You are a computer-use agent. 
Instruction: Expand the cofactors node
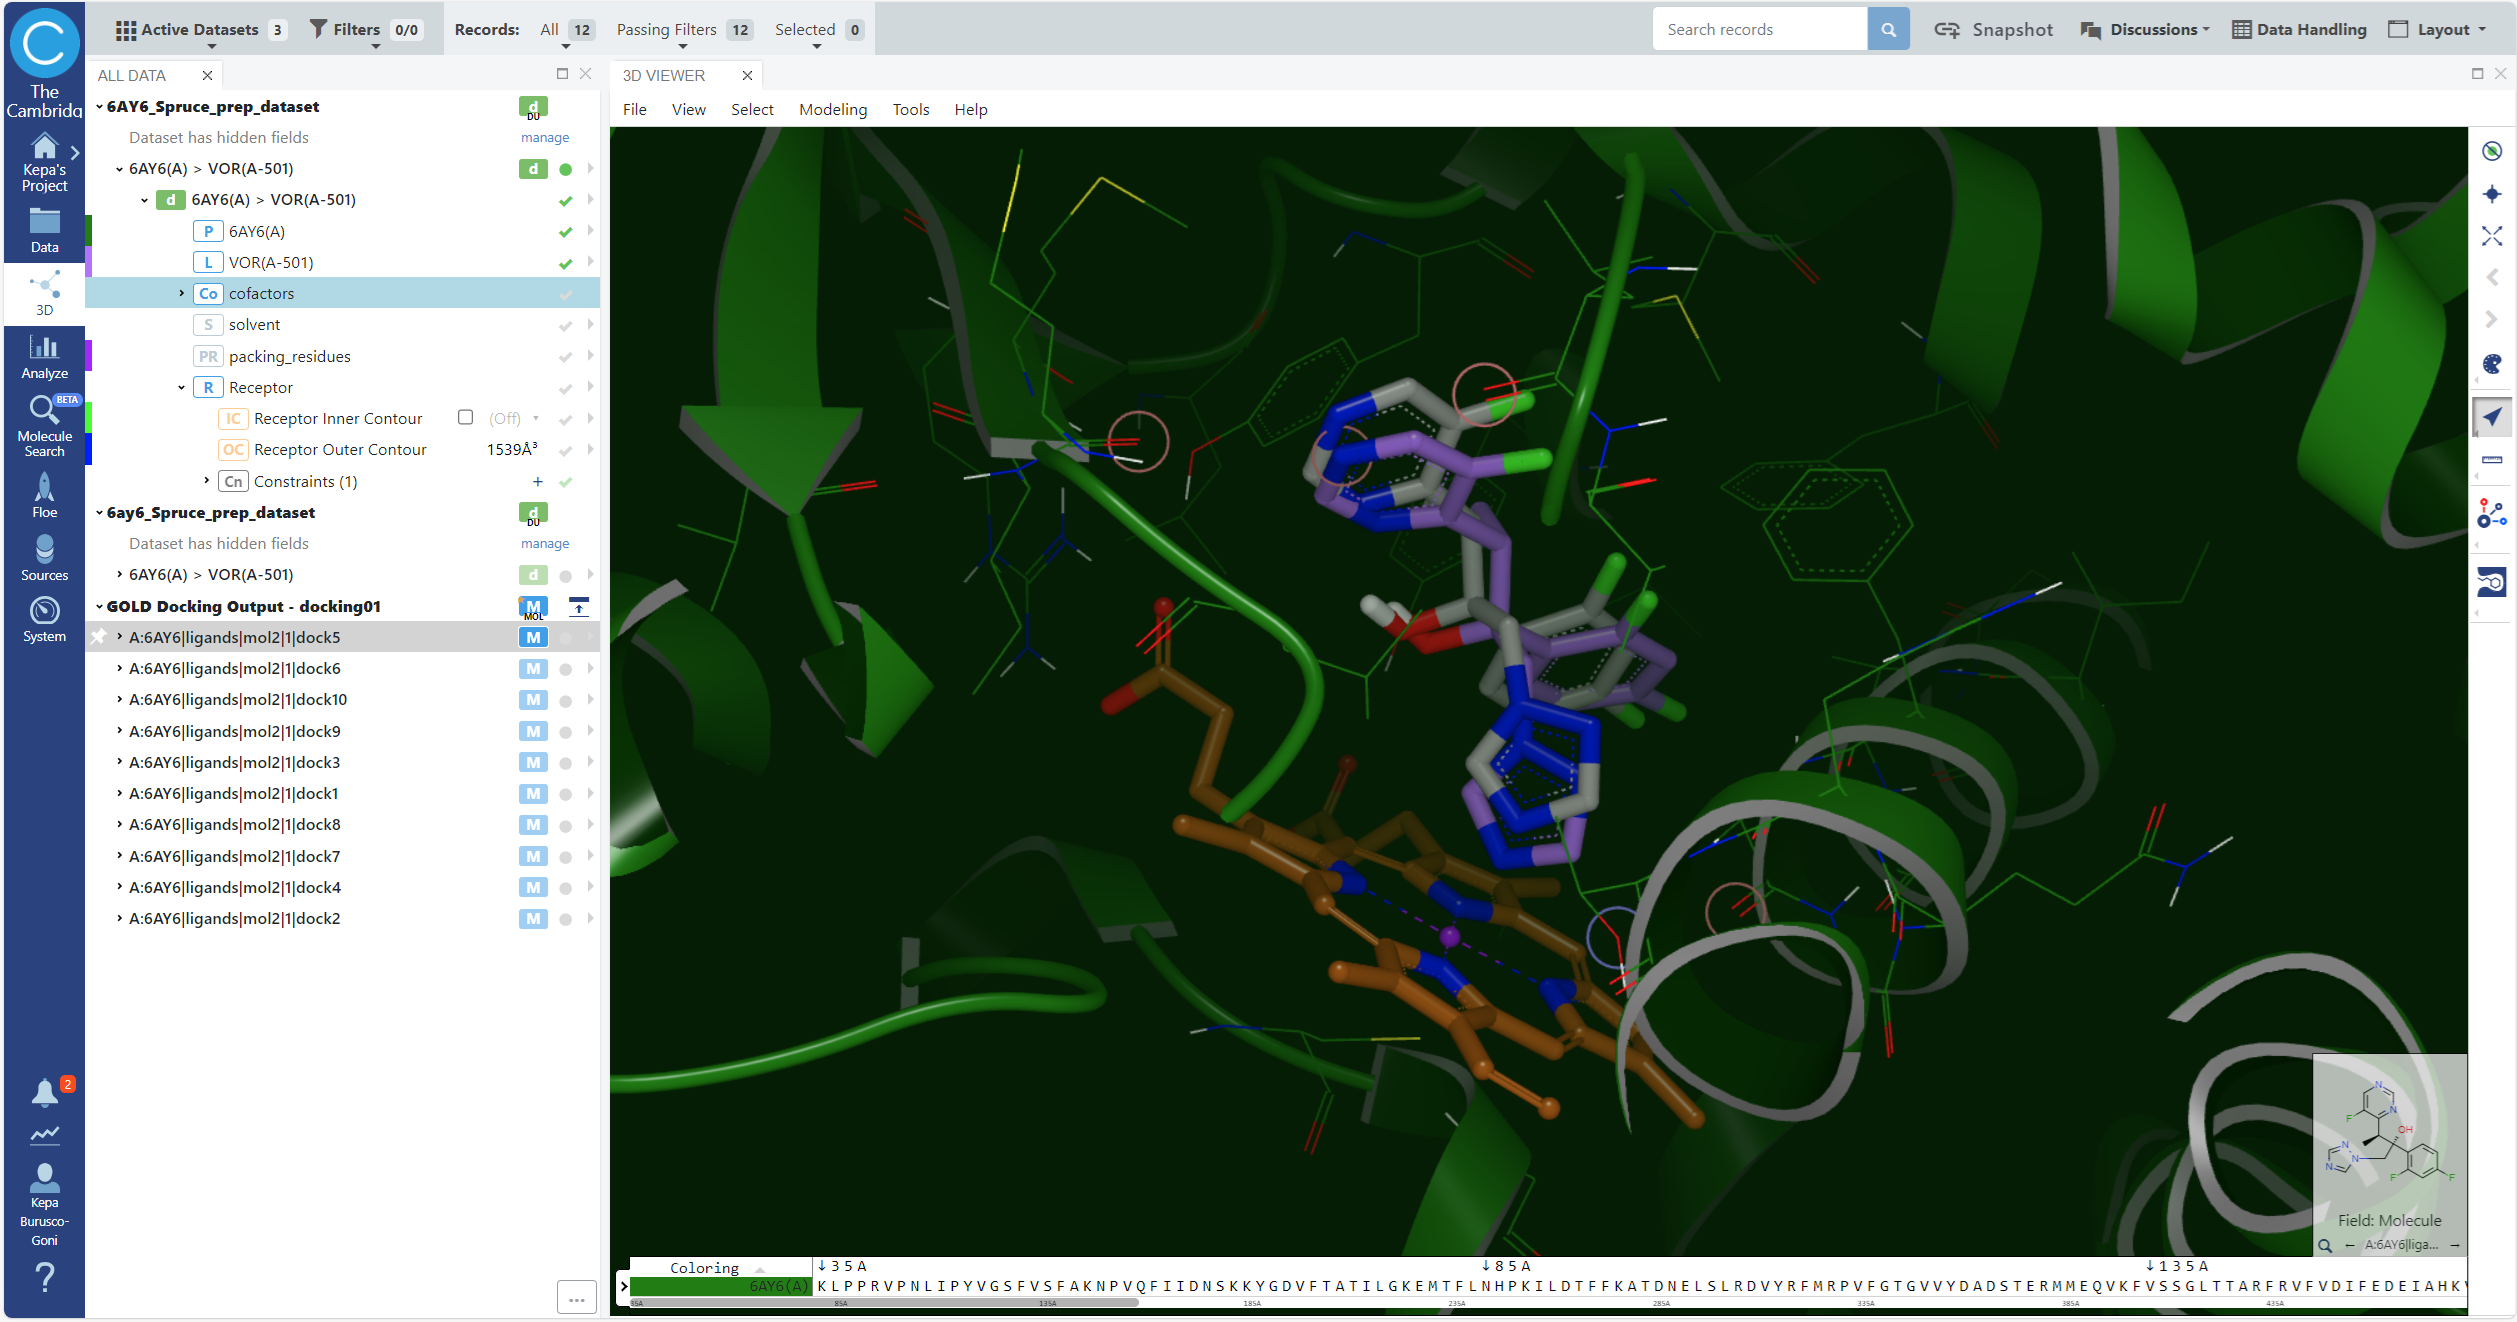(x=181, y=293)
